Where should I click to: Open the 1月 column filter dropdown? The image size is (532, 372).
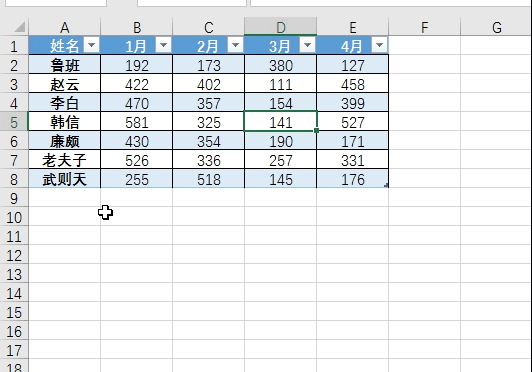pyautogui.click(x=163, y=45)
